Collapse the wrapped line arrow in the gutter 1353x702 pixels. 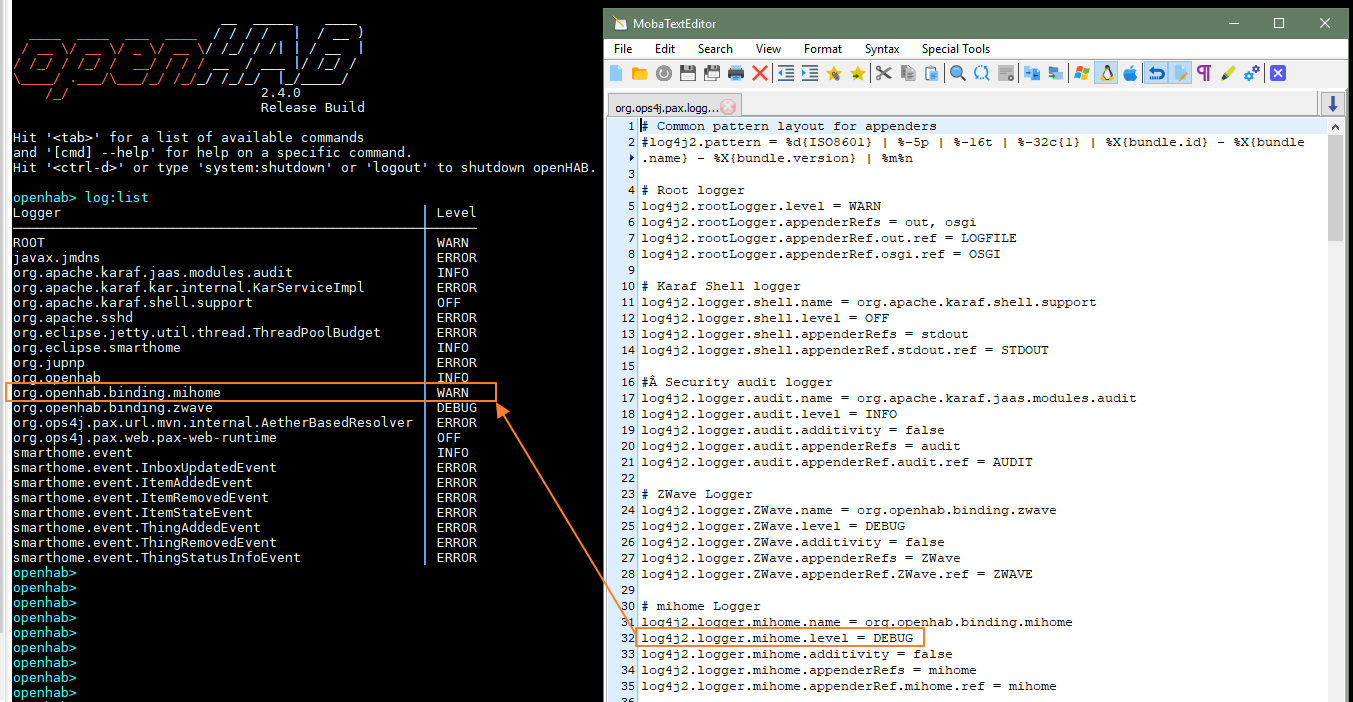(631, 157)
